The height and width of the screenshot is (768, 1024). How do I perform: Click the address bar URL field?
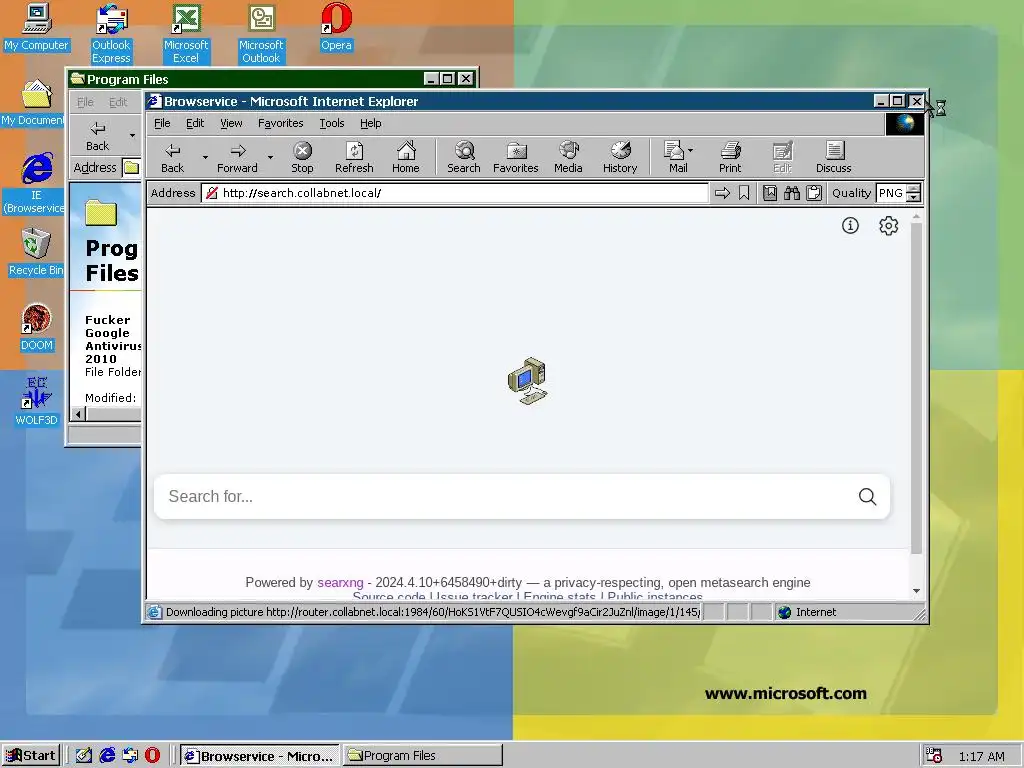point(455,193)
